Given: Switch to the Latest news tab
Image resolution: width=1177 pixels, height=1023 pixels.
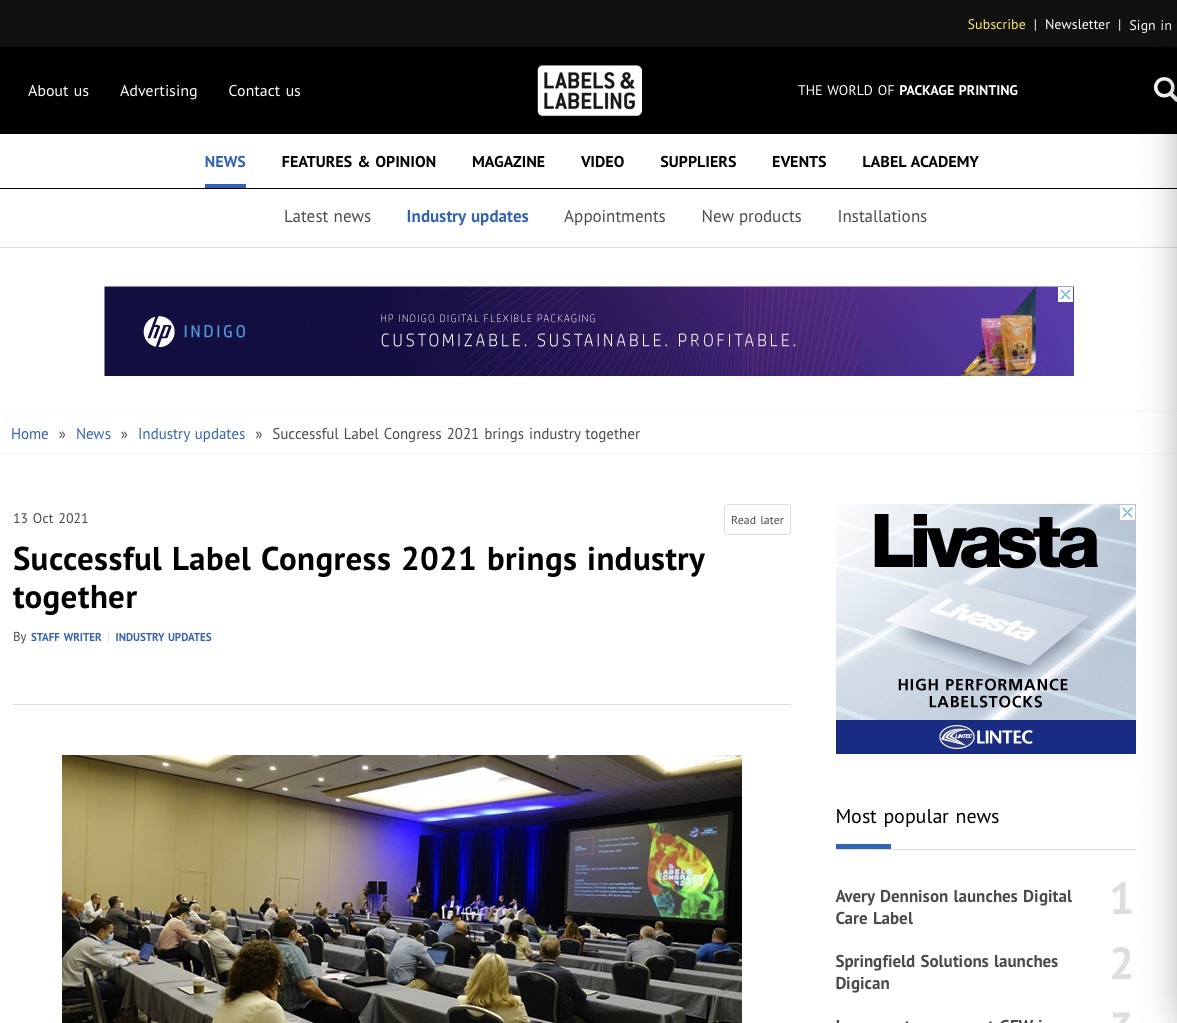Looking at the screenshot, I should [327, 216].
